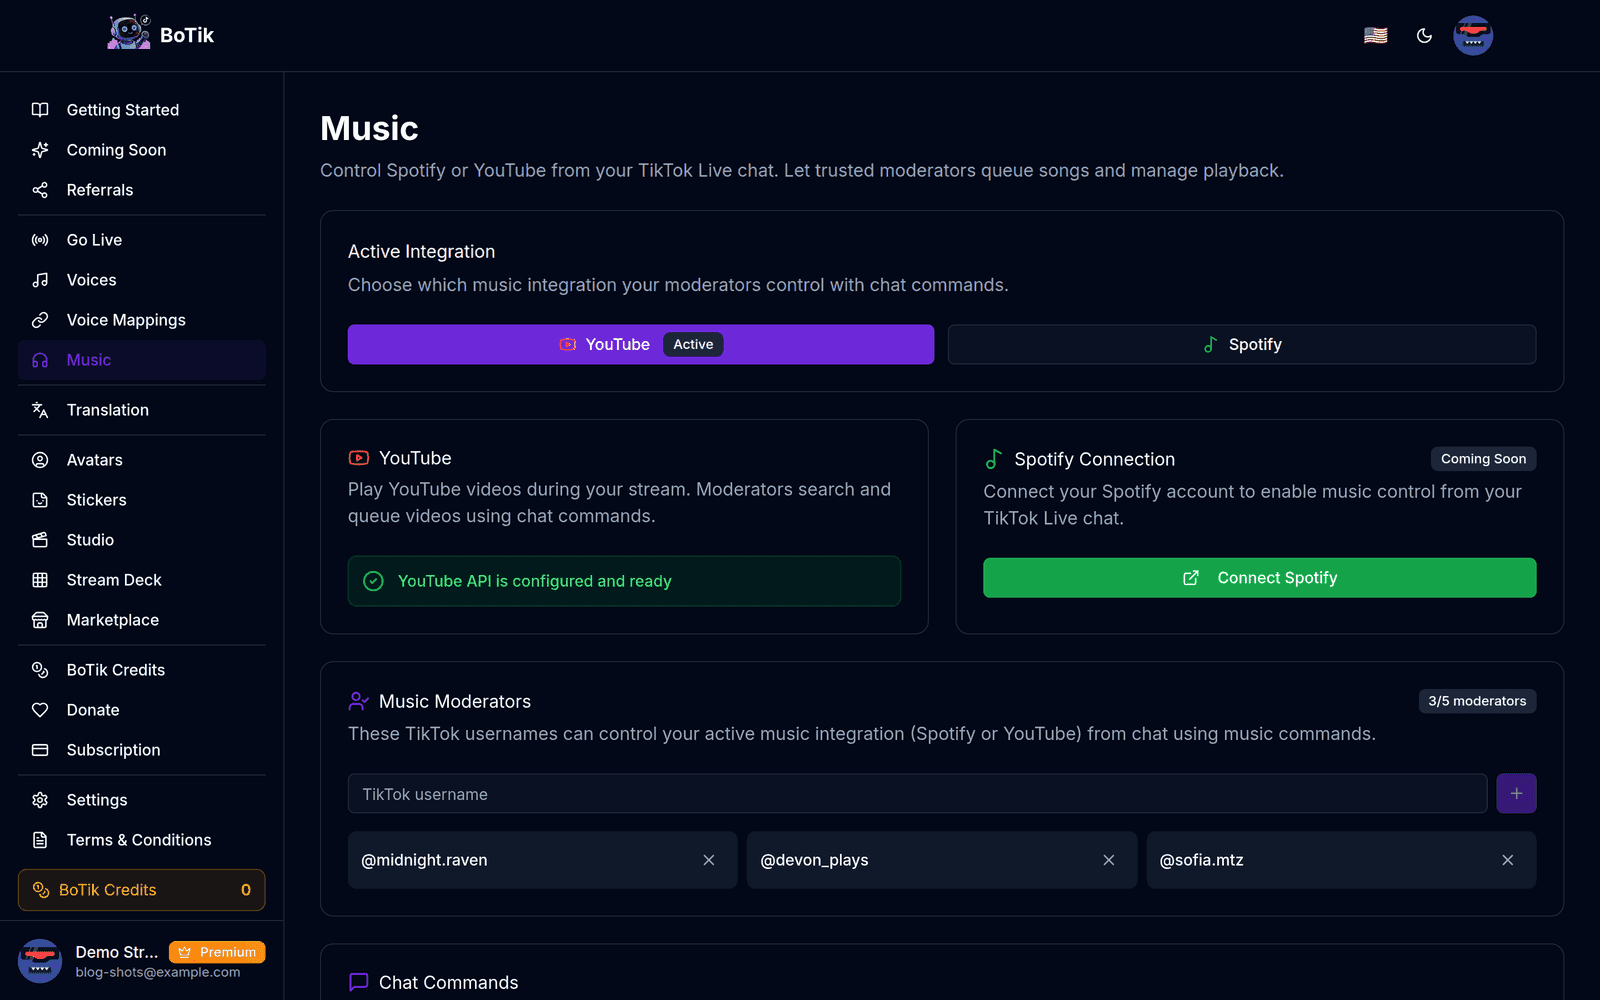The height and width of the screenshot is (1000, 1600).
Task: Click the Premium badge near the user name
Action: [217, 952]
